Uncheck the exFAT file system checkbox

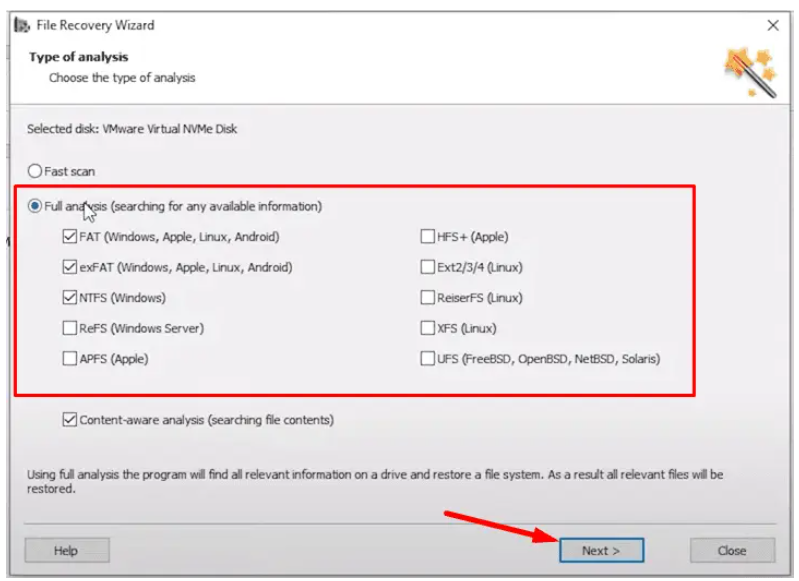70,268
